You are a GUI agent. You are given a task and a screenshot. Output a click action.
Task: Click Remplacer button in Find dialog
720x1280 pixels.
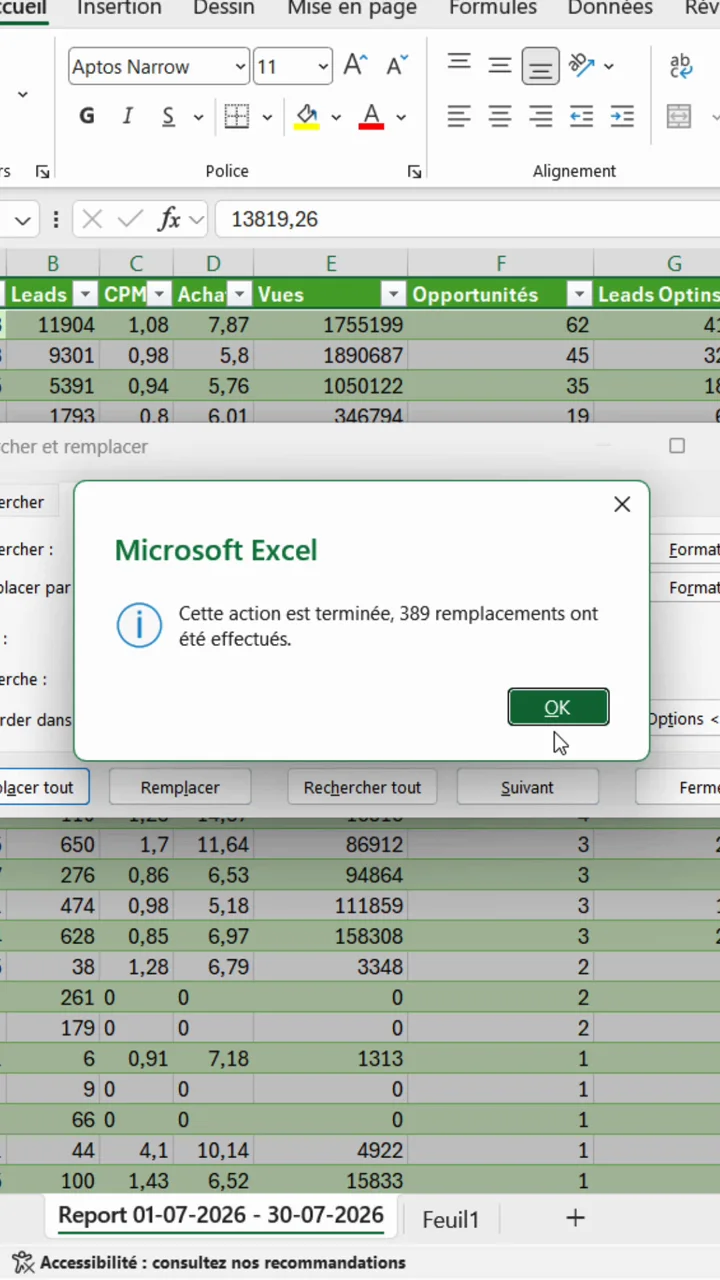tap(180, 787)
